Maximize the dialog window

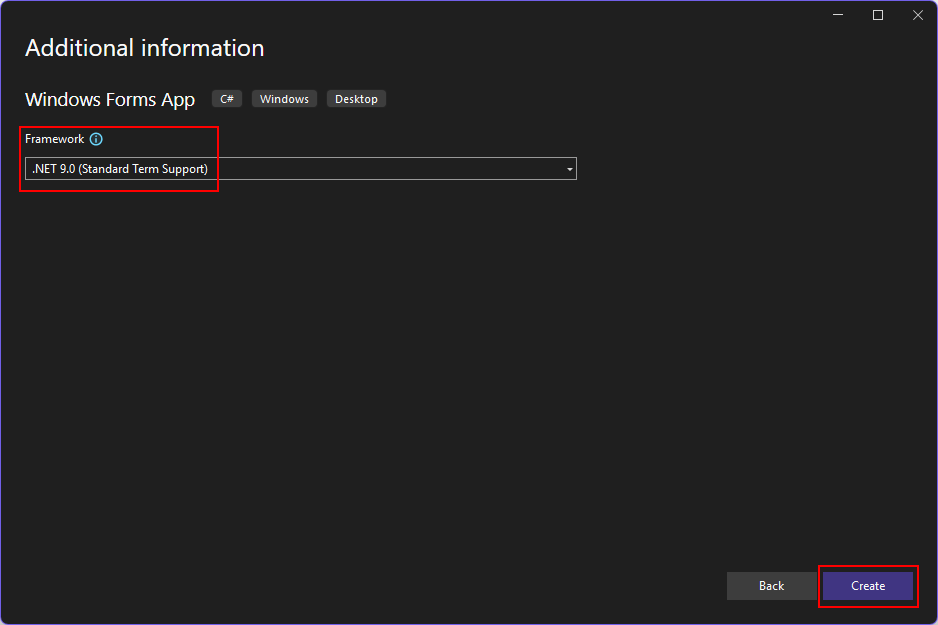point(877,15)
